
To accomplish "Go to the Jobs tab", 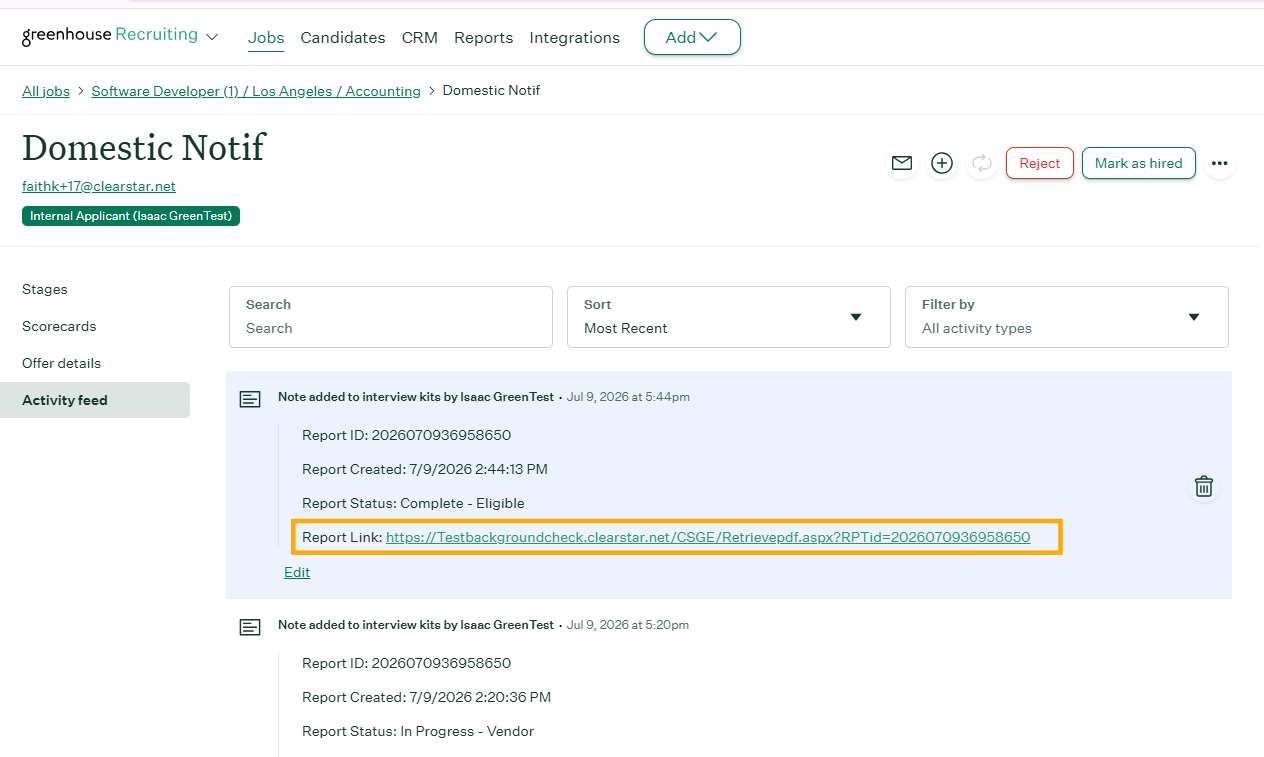I will (x=266, y=38).
